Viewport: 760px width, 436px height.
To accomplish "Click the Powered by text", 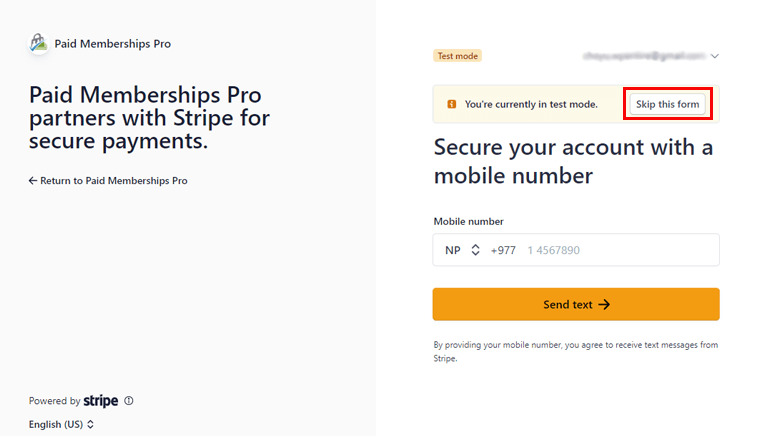I will [54, 401].
